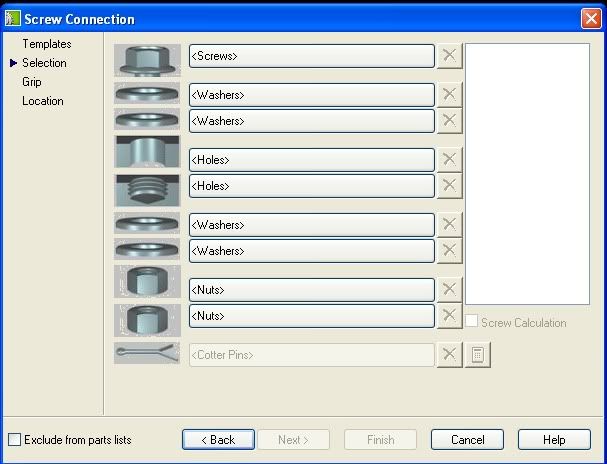Clear the <Washers> entry just above the Nuts rows
Image resolution: width=607 pixels, height=464 pixels.
(449, 251)
